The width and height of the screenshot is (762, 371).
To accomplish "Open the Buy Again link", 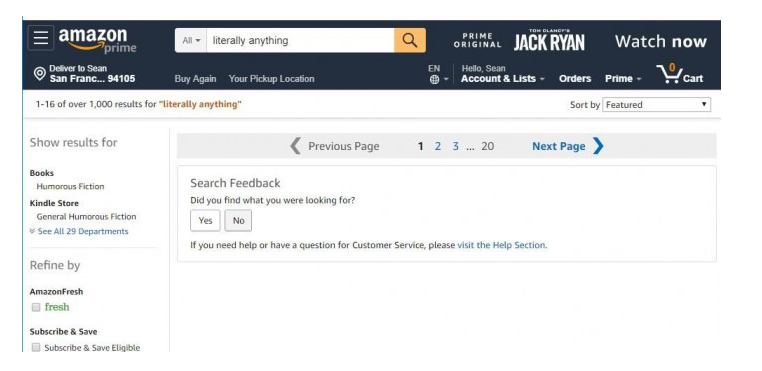I will point(195,79).
